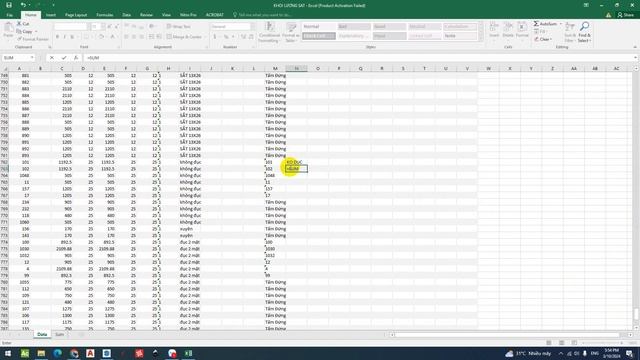Click the Cut scissors command
Screen dimensions: 640x360
(23, 24)
